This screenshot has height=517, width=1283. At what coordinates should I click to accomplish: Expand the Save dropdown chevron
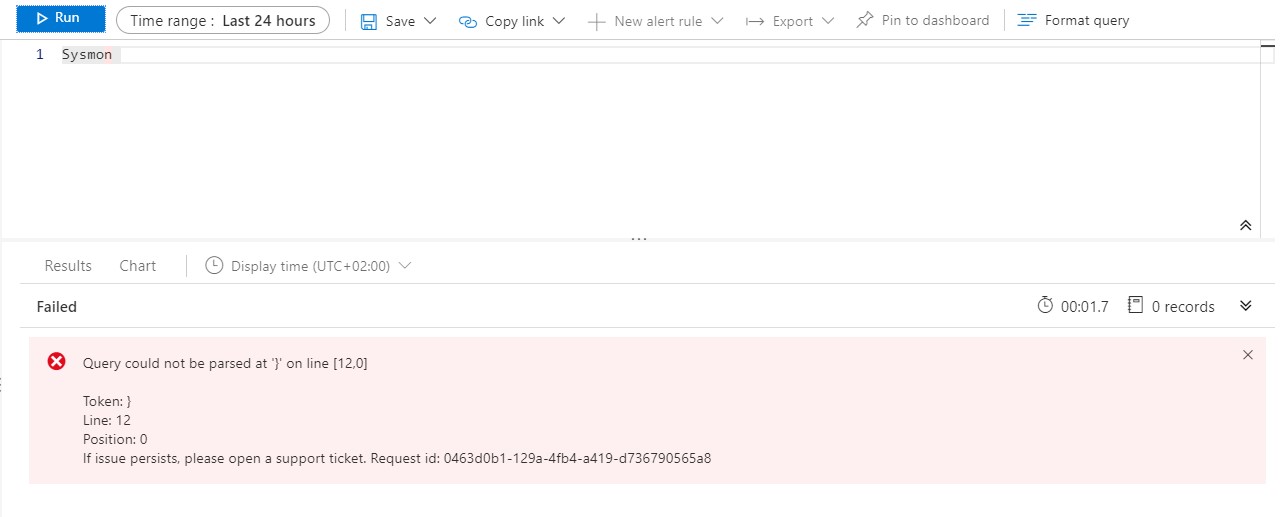tap(430, 21)
